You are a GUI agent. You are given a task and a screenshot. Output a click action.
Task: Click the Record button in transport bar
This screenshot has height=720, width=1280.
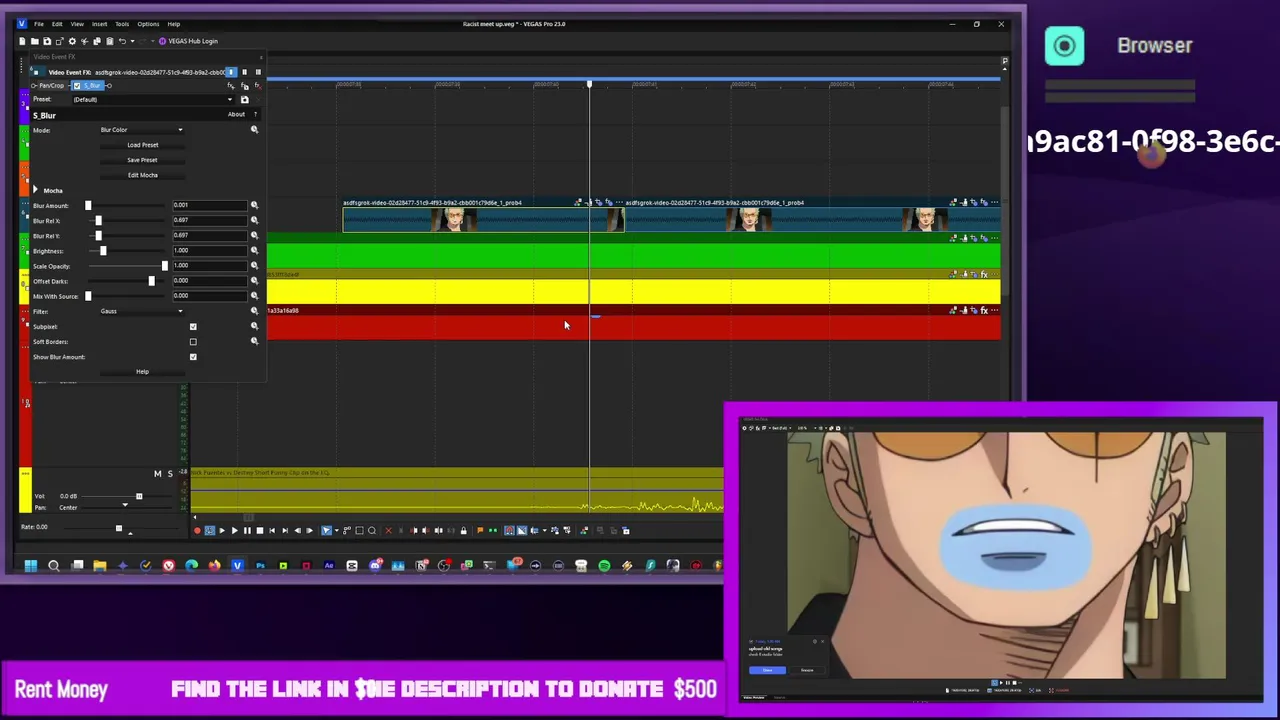[x=197, y=530]
